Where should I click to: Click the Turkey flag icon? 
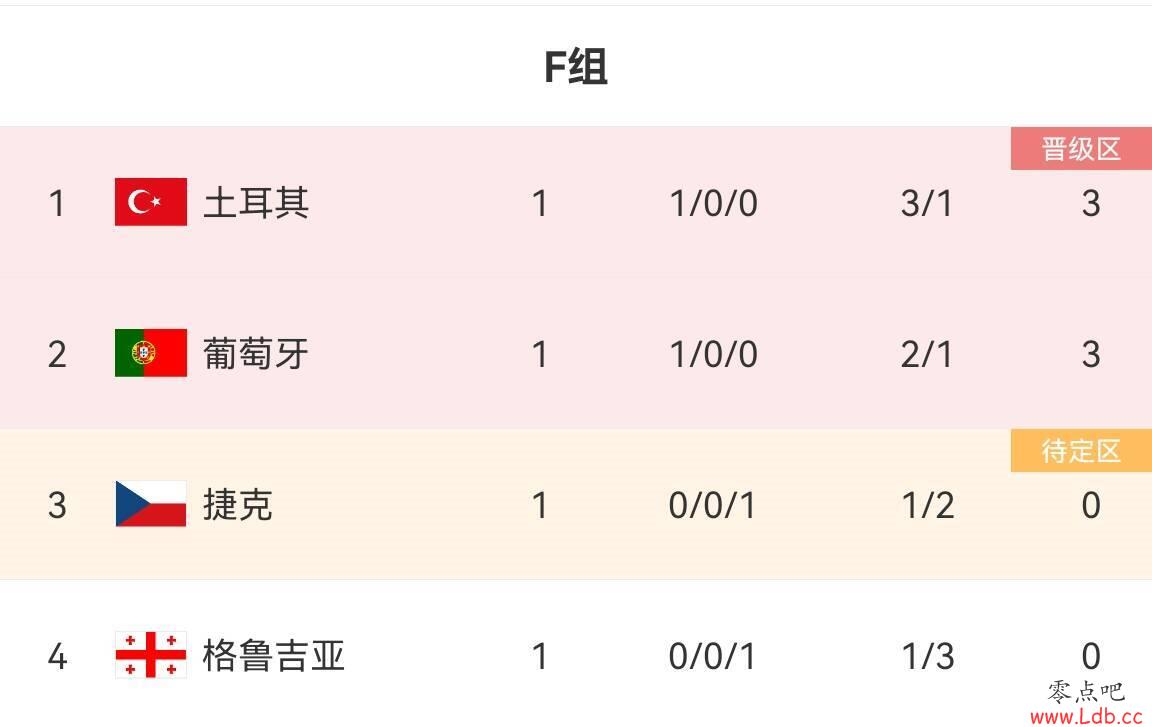pyautogui.click(x=151, y=202)
